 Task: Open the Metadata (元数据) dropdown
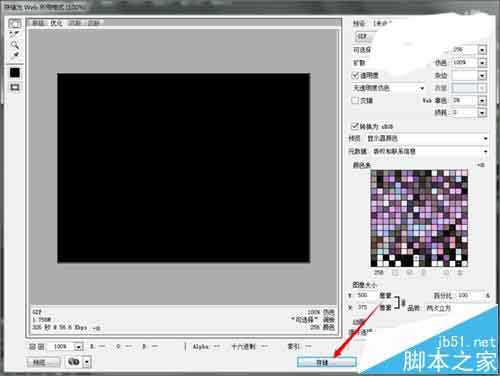430,151
